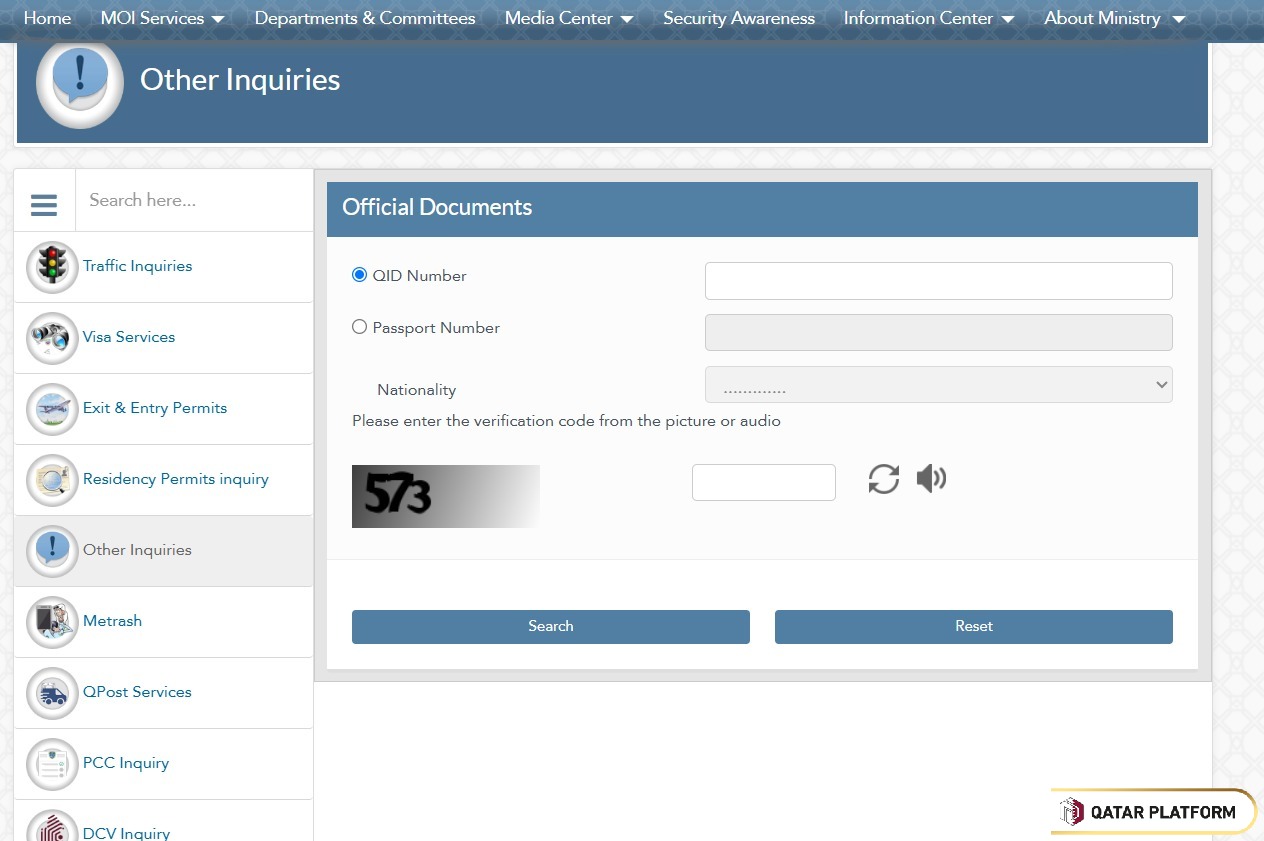Open the Security Awareness menu item
The height and width of the screenshot is (841, 1264).
(738, 17)
